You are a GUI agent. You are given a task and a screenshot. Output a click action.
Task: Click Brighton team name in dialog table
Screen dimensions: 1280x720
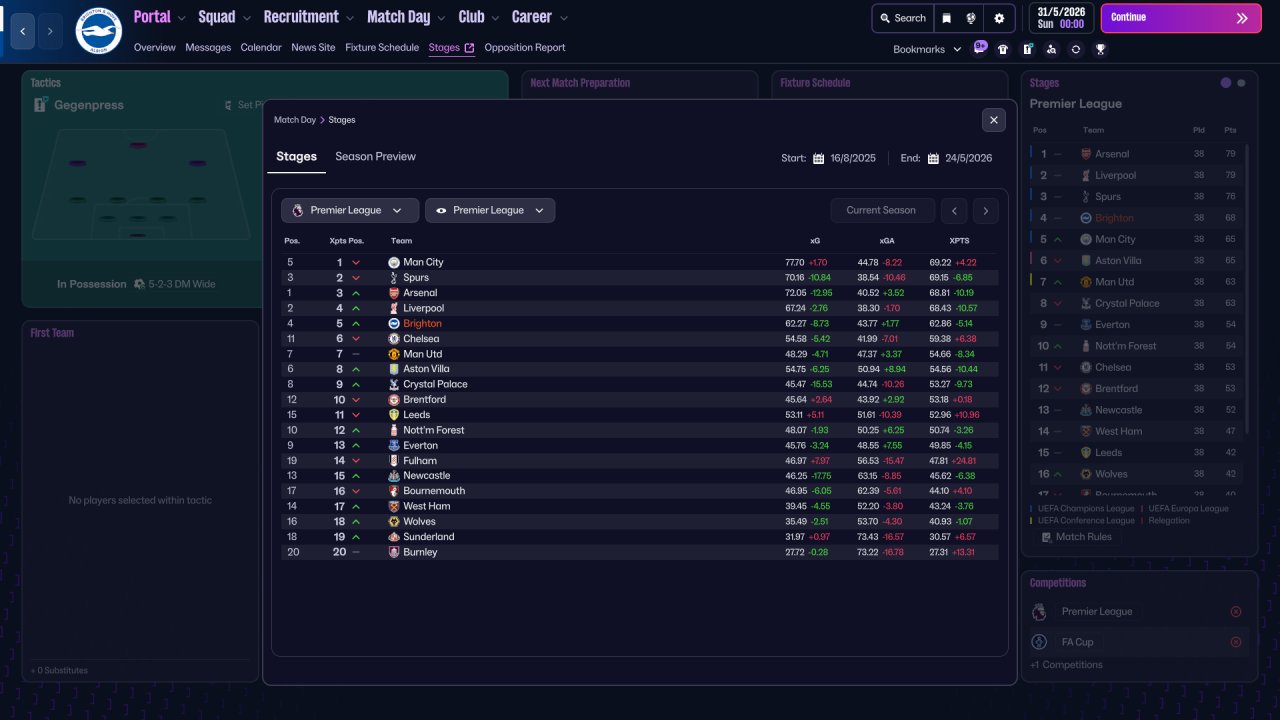[422, 323]
